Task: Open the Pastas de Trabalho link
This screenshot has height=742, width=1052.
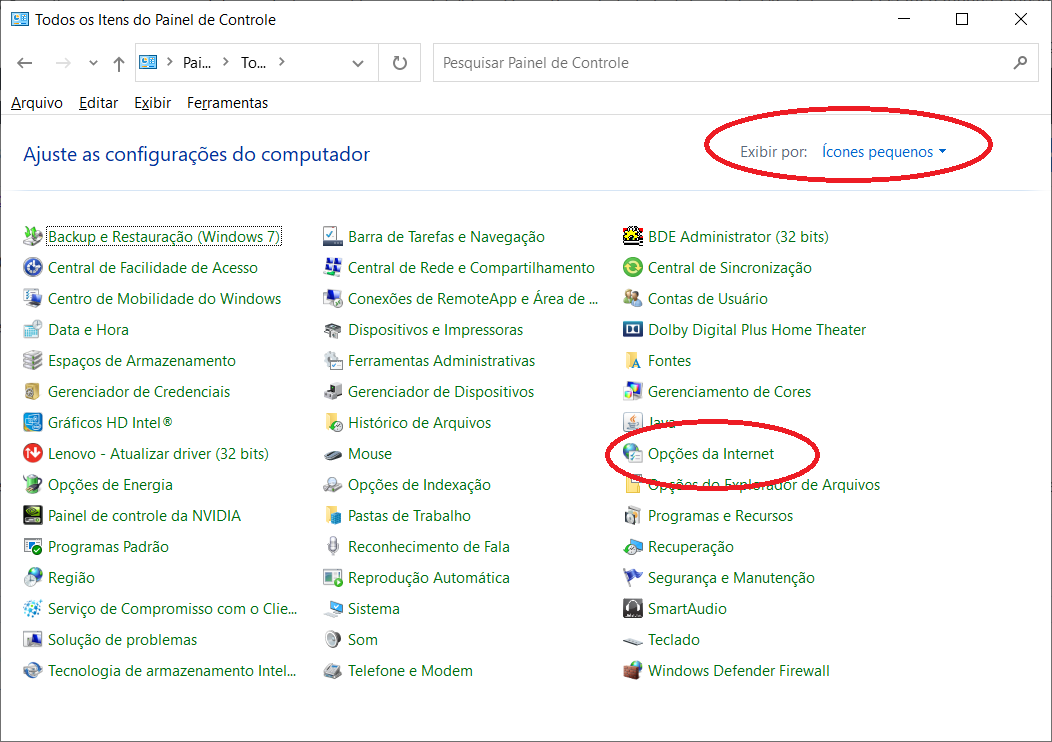Action: click(409, 515)
